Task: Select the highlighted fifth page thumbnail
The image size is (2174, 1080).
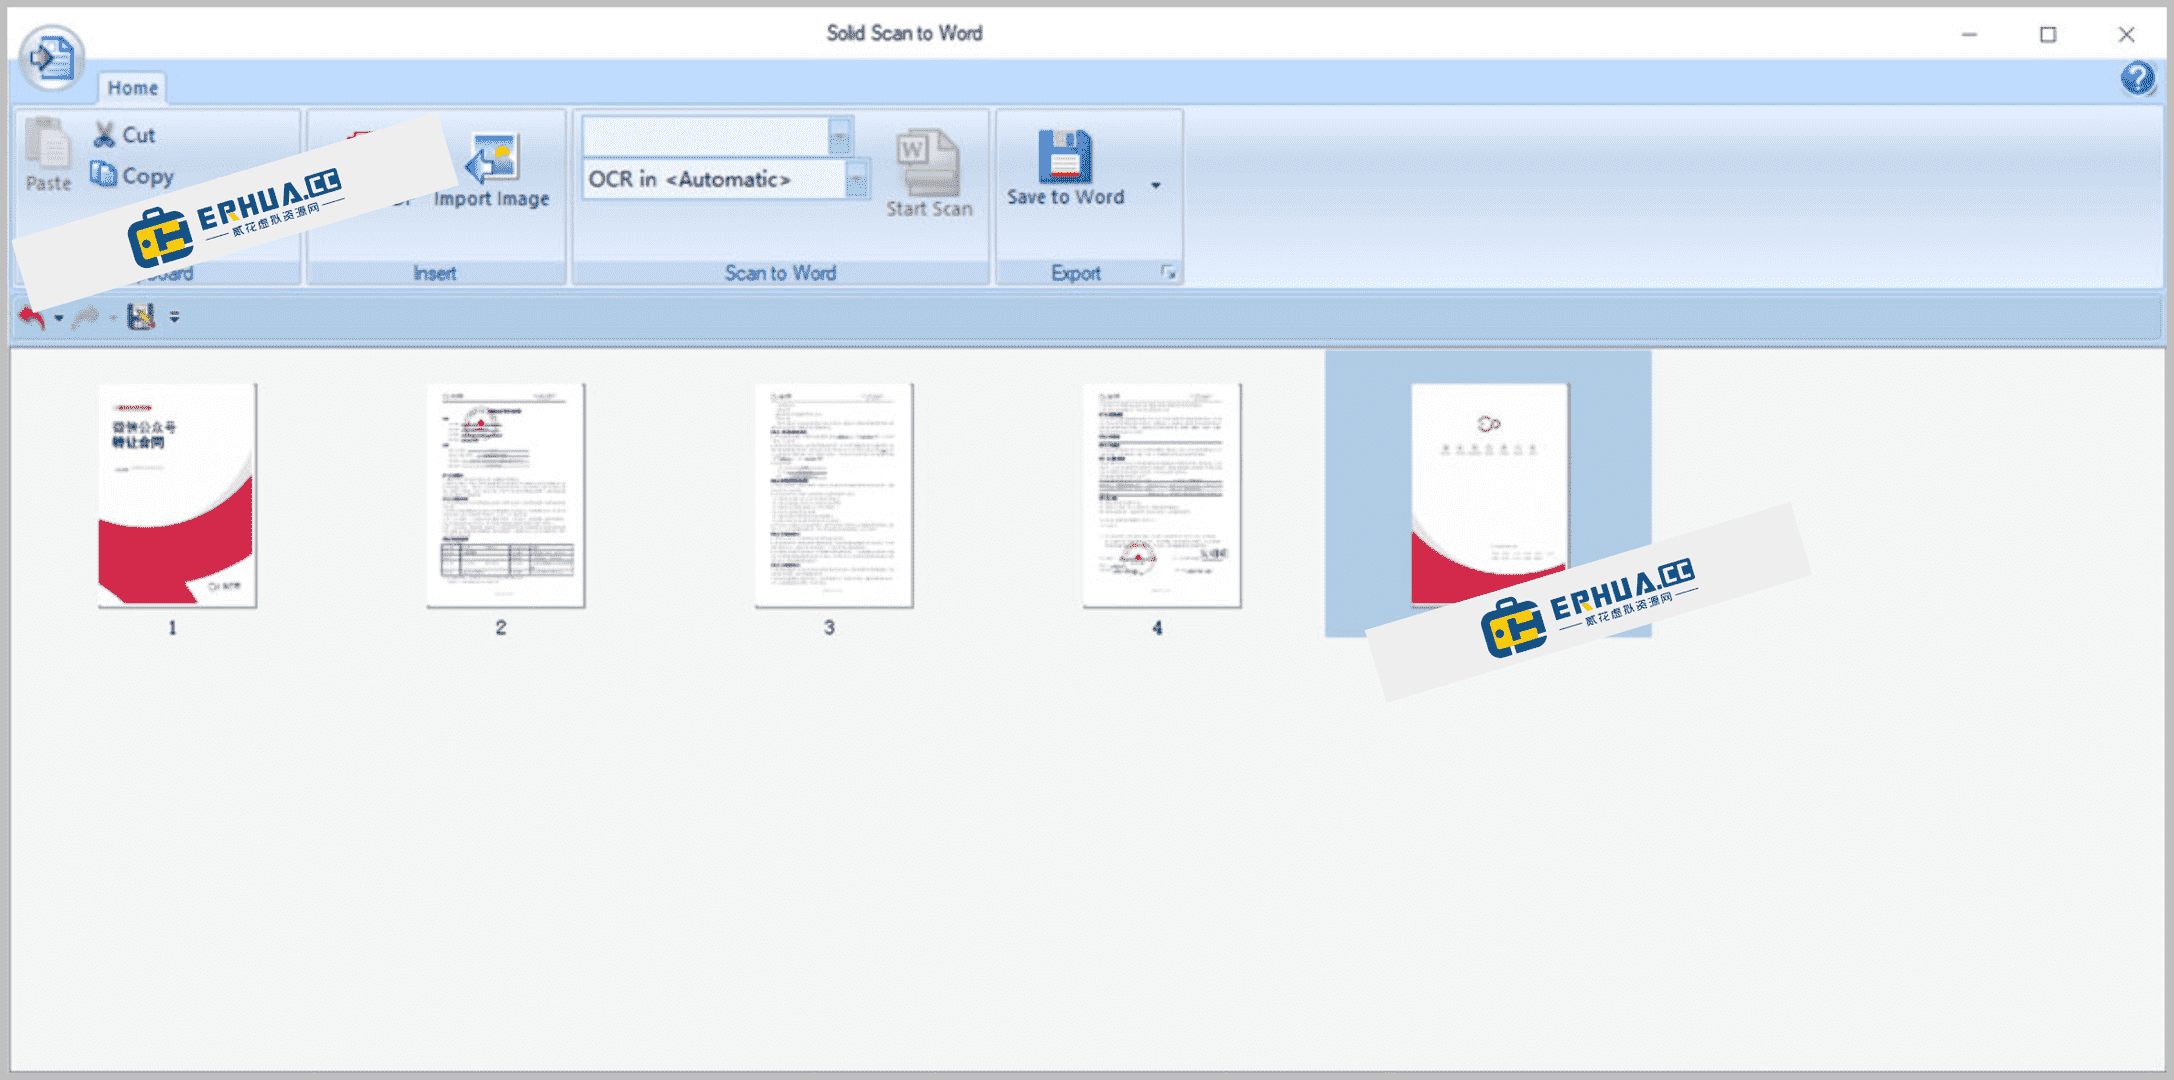Action: point(1489,494)
